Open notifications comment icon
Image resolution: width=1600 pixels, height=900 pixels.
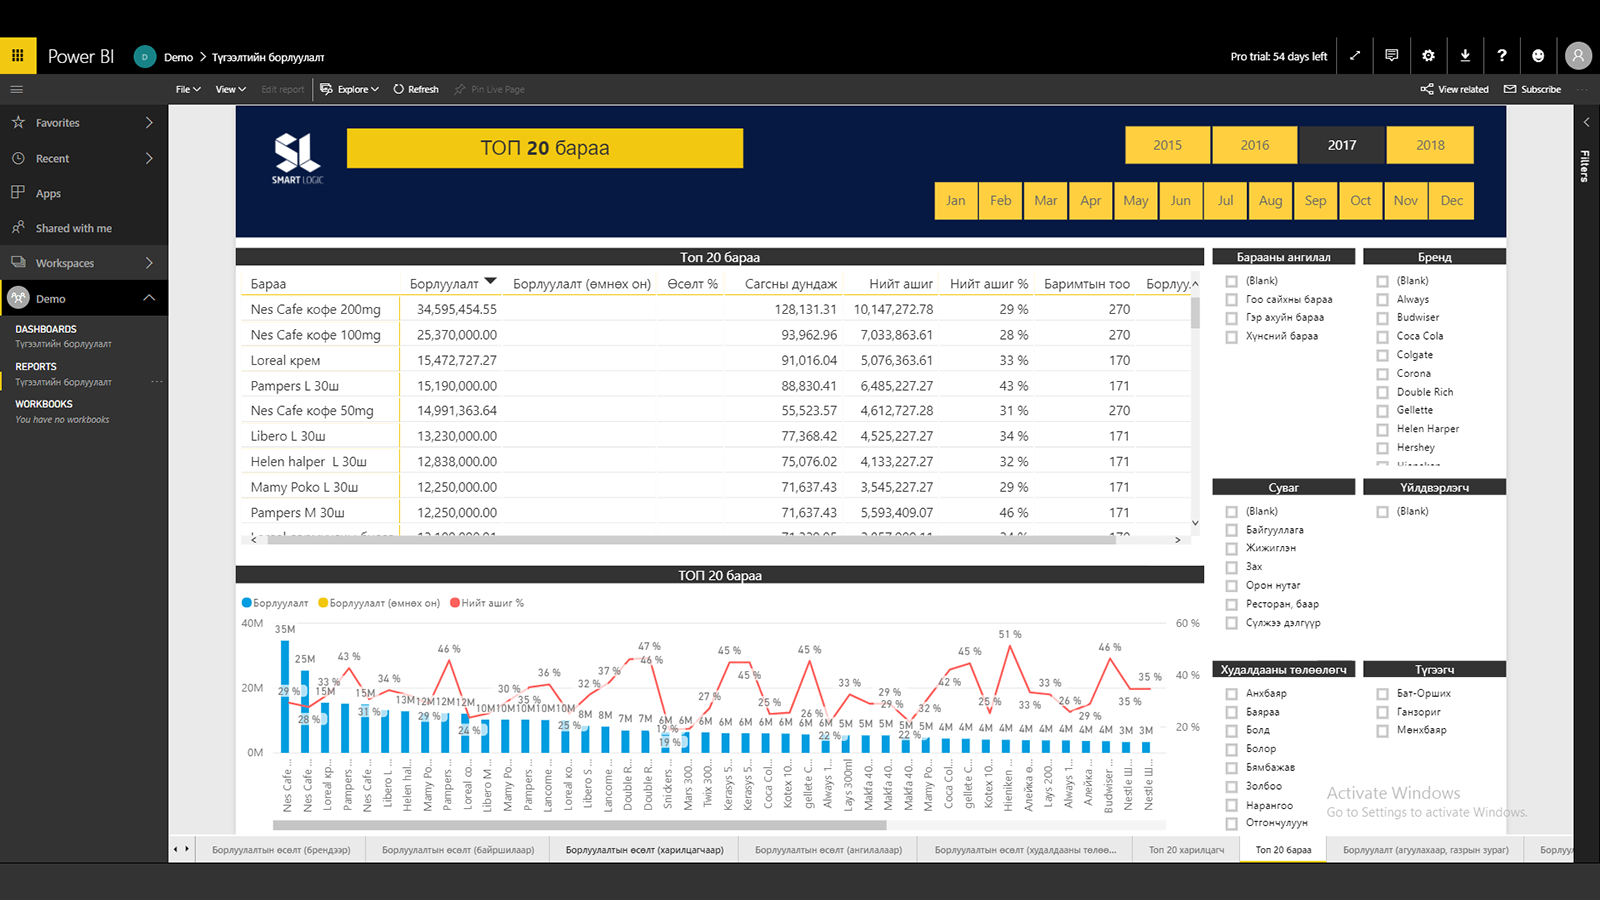1391,56
